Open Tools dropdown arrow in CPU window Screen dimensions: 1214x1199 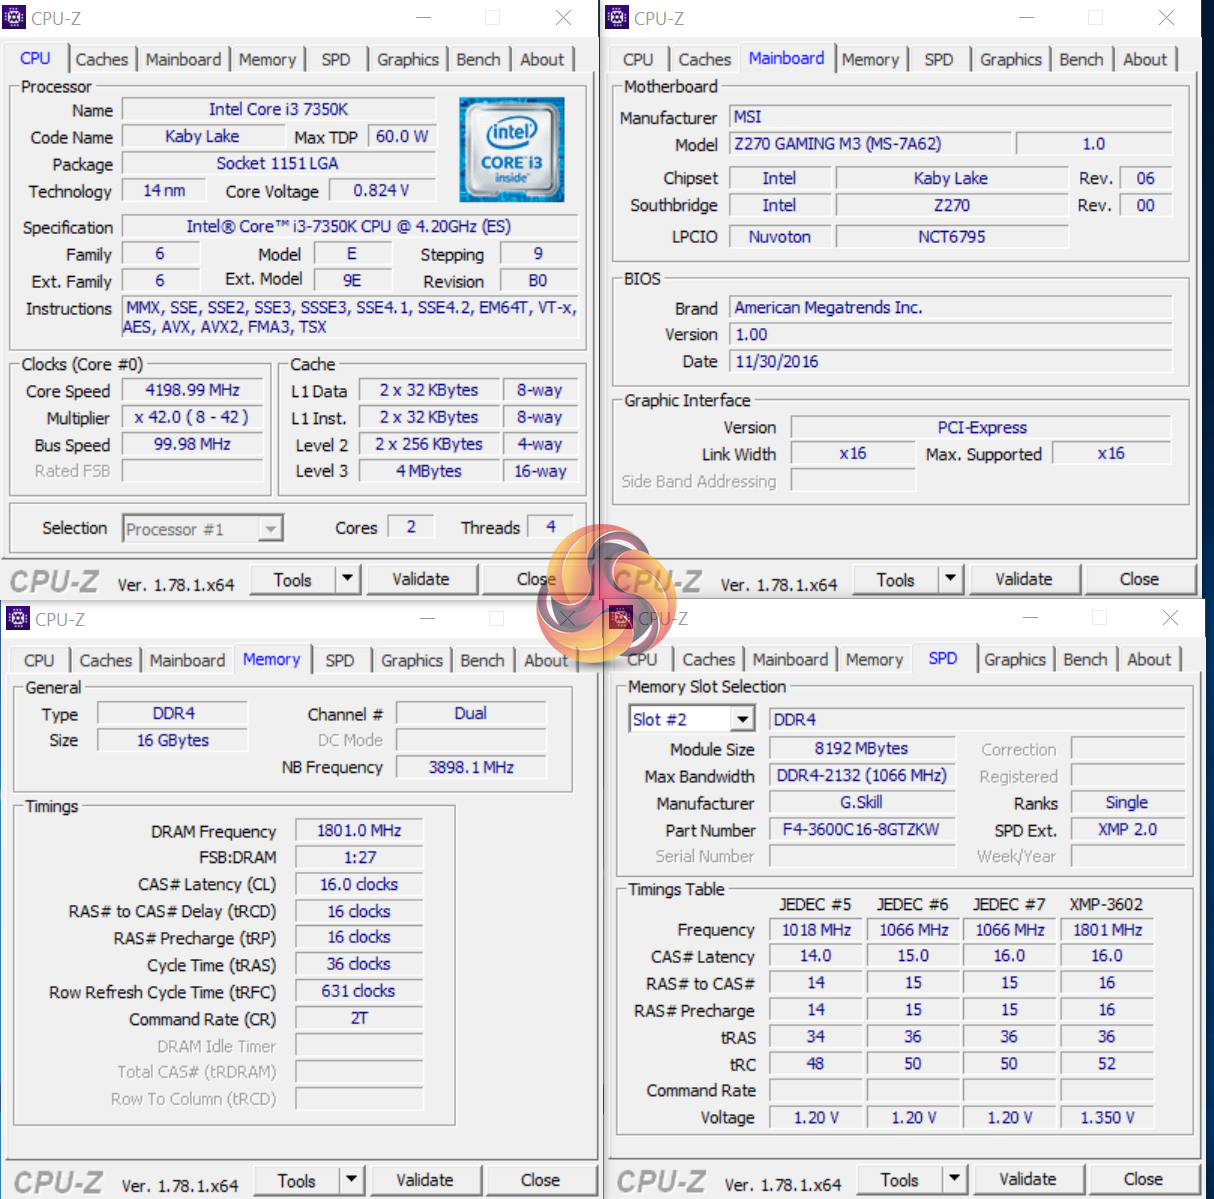pos(347,578)
